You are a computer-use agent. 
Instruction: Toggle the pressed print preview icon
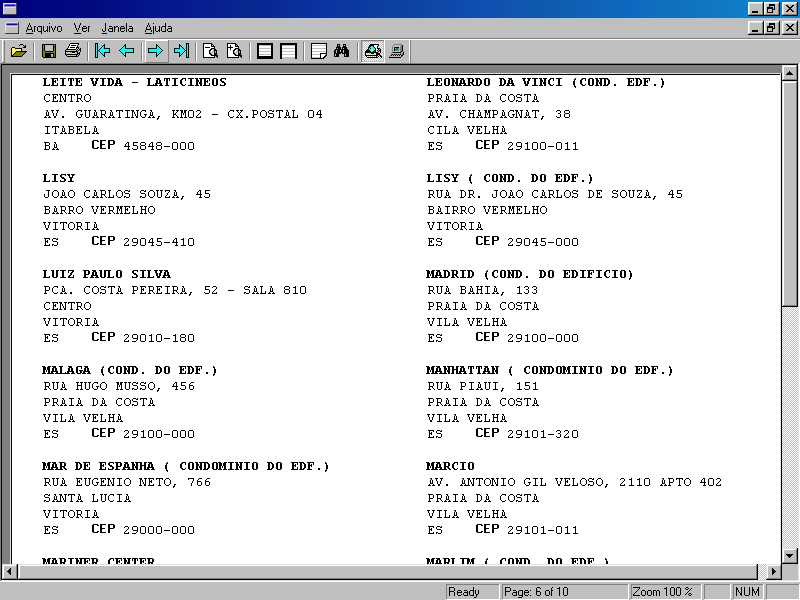(x=373, y=51)
